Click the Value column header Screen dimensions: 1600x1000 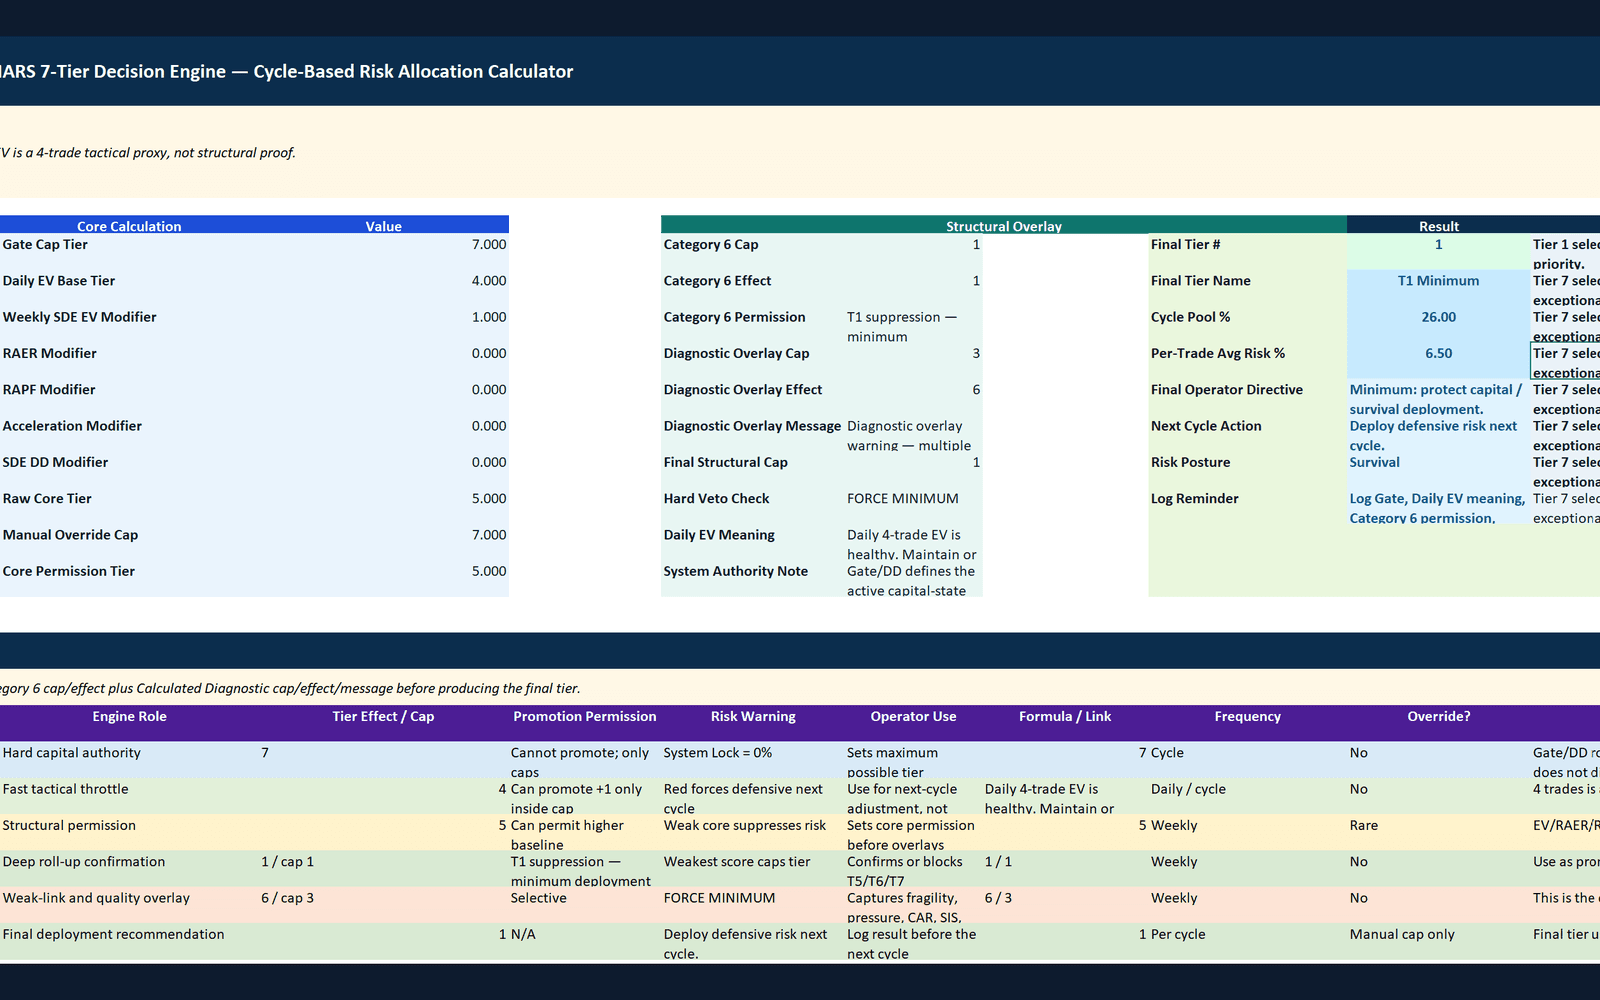pos(383,226)
